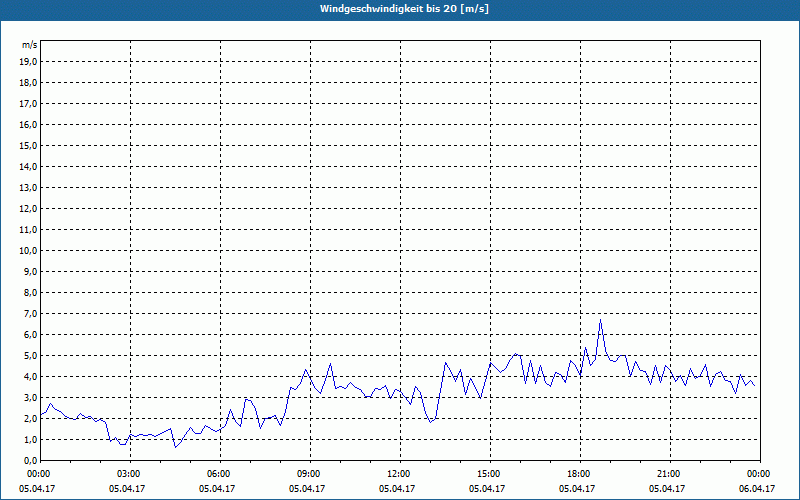Click the 16,0 y-axis value
Viewport: 800px width, 500px height.
click(x=29, y=124)
